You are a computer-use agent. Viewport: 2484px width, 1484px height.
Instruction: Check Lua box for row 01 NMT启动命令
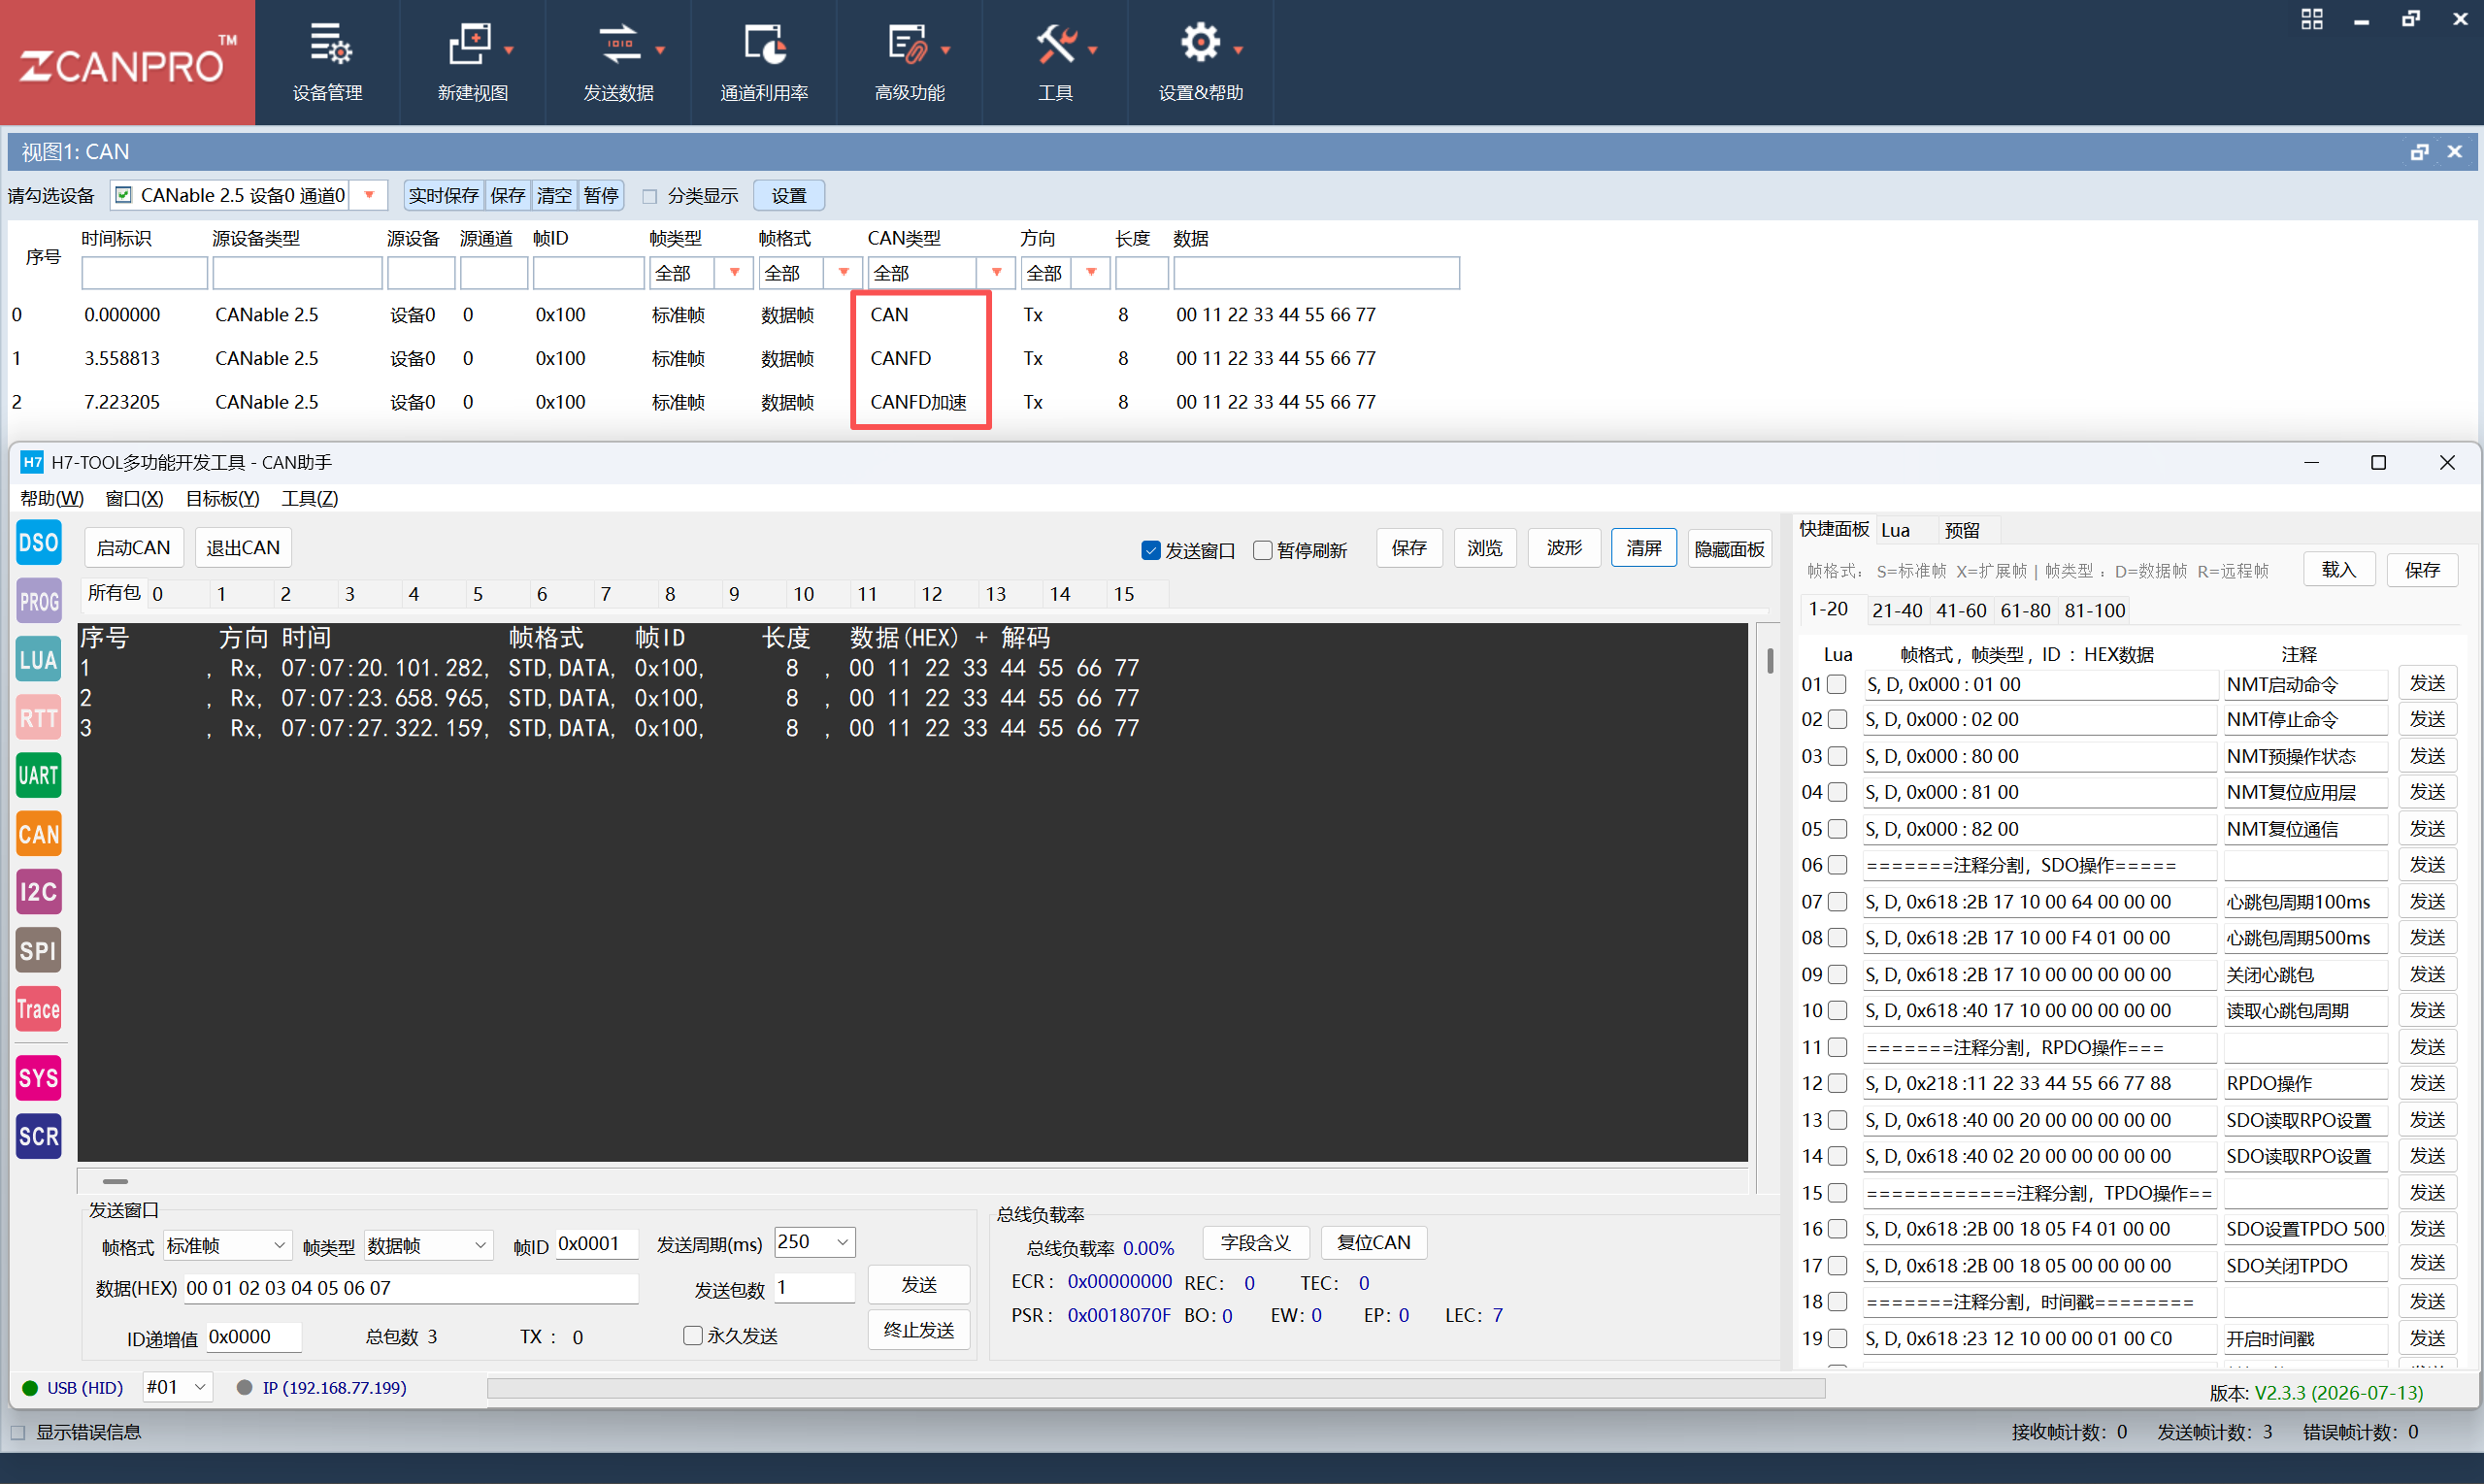[x=1837, y=684]
